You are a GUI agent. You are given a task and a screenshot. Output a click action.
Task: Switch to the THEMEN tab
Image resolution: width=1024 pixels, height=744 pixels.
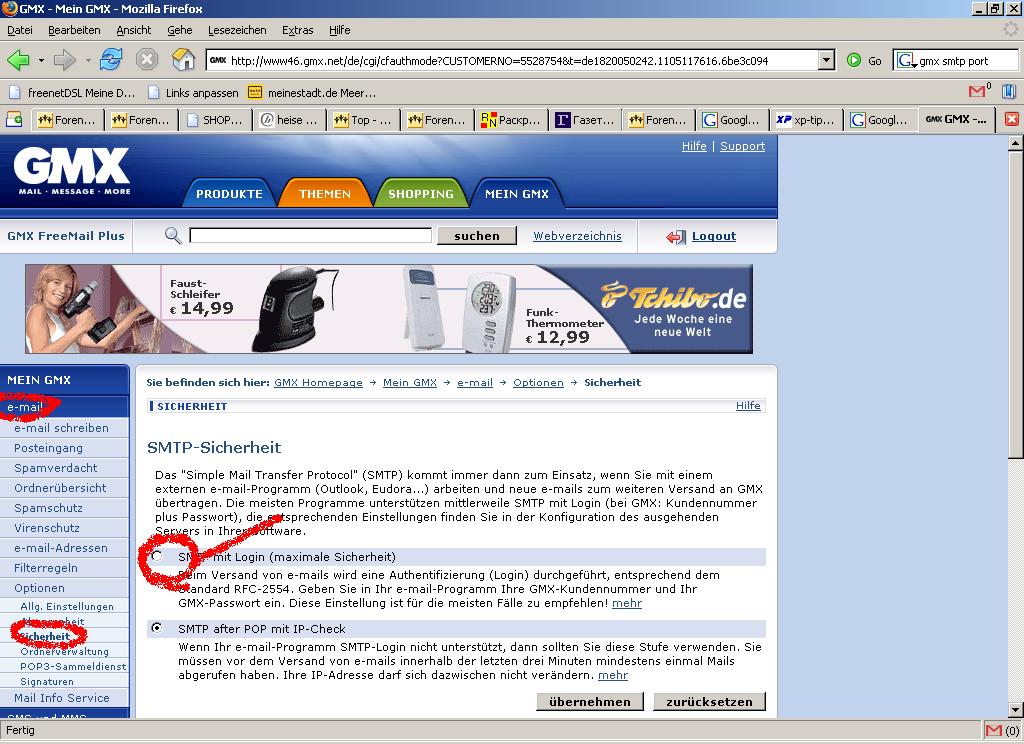click(325, 193)
